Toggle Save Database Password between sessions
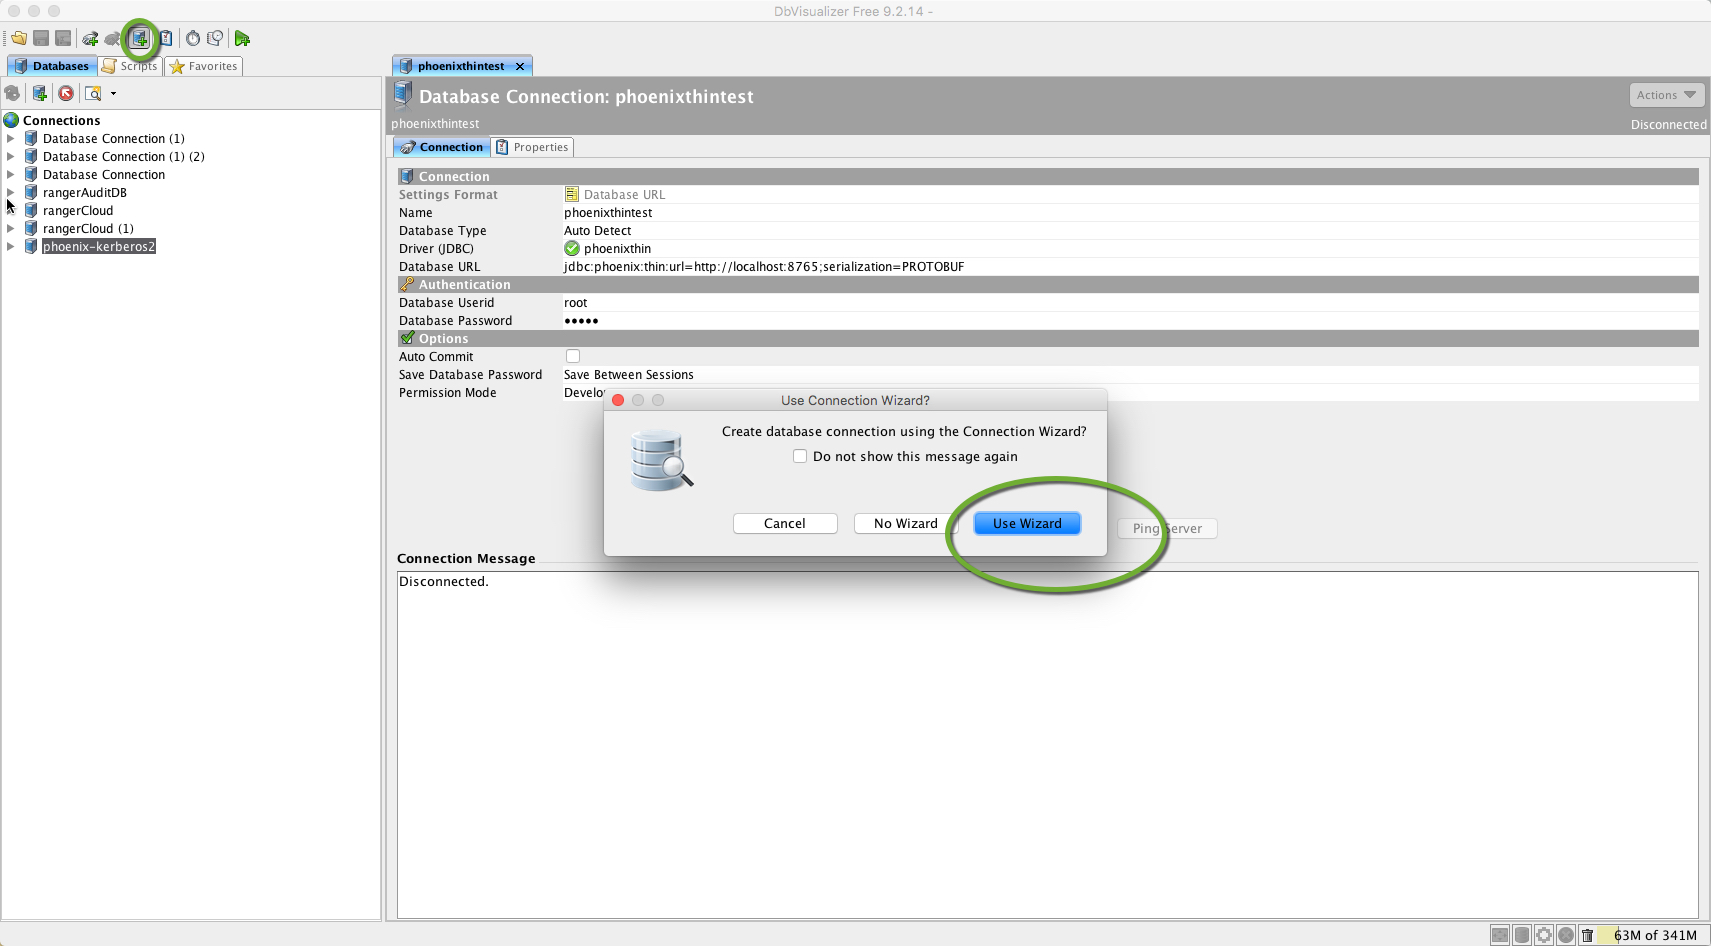This screenshot has height=946, width=1711. coord(628,374)
